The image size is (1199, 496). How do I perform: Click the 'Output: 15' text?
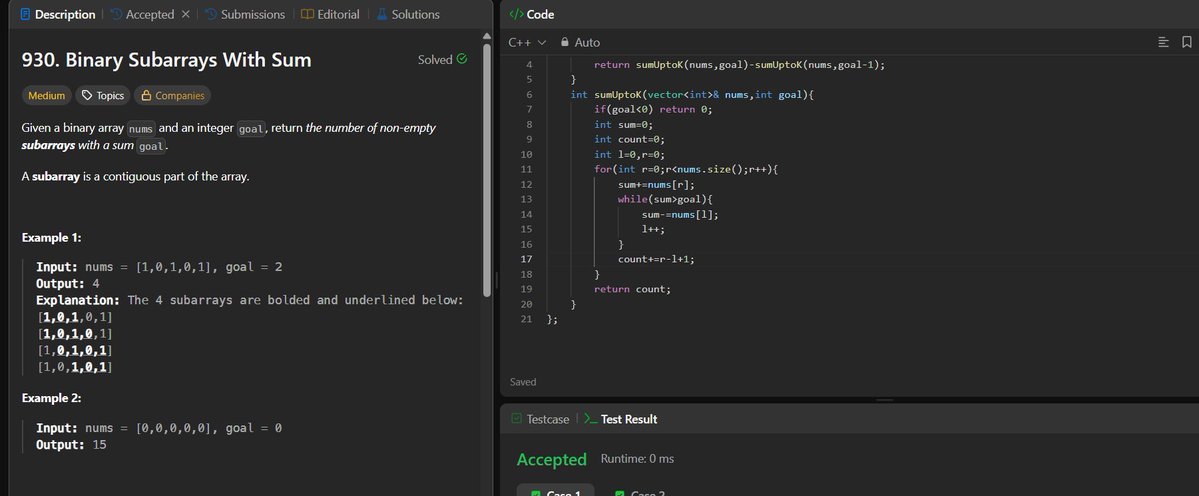tap(71, 444)
